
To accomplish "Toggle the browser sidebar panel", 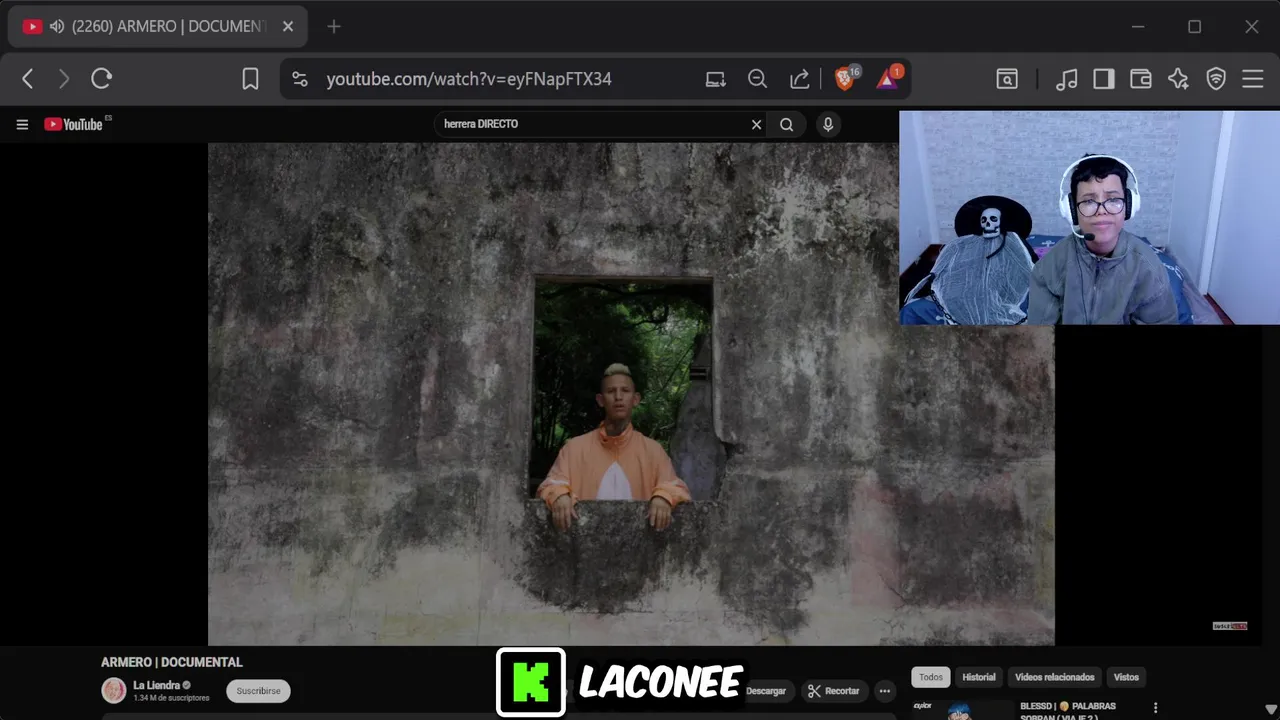I will (1104, 79).
